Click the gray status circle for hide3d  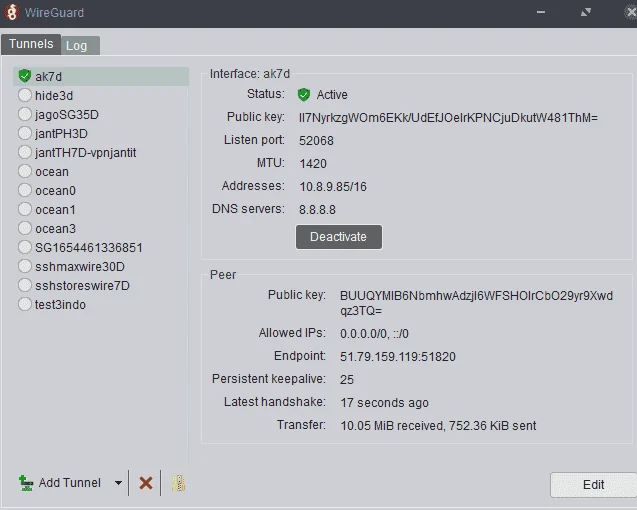(x=25, y=95)
